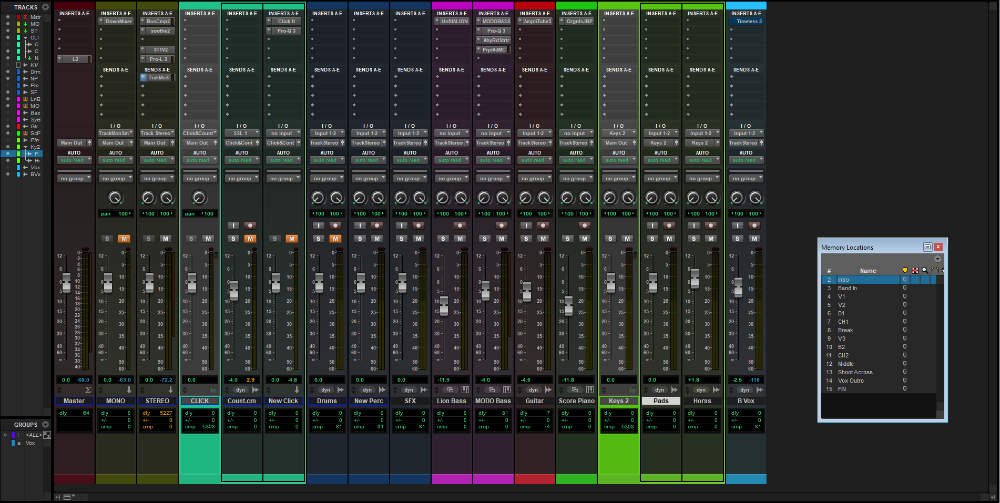
Task: Select Vox Outro memory location
Action: point(851,380)
